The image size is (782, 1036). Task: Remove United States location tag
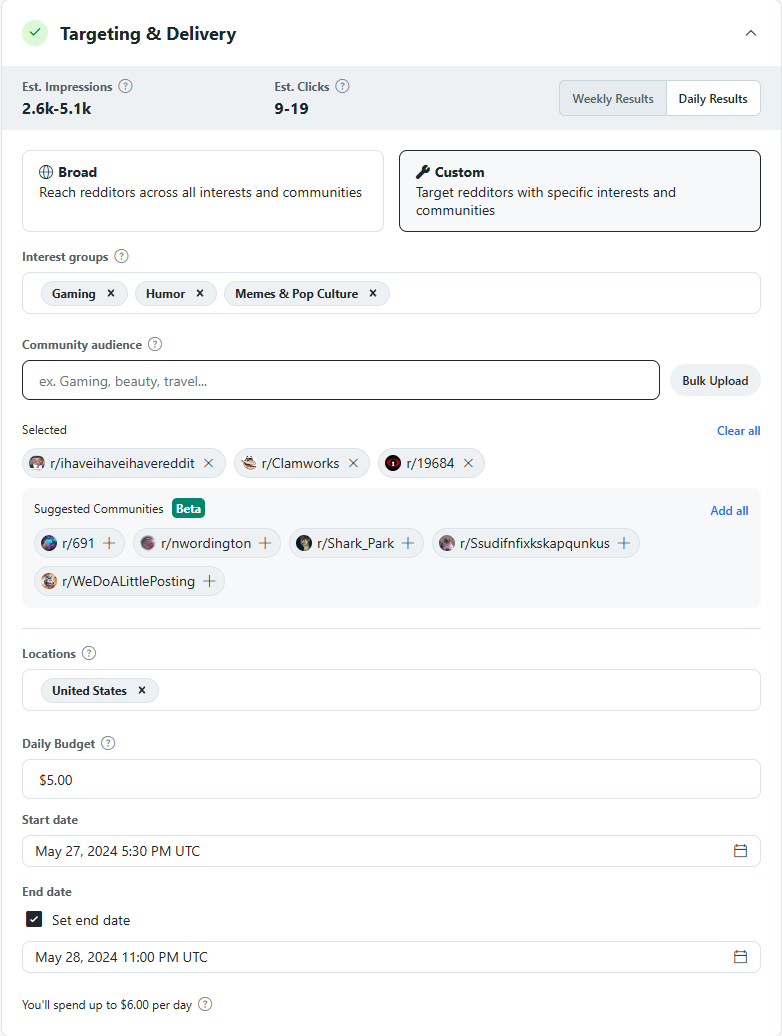point(142,691)
